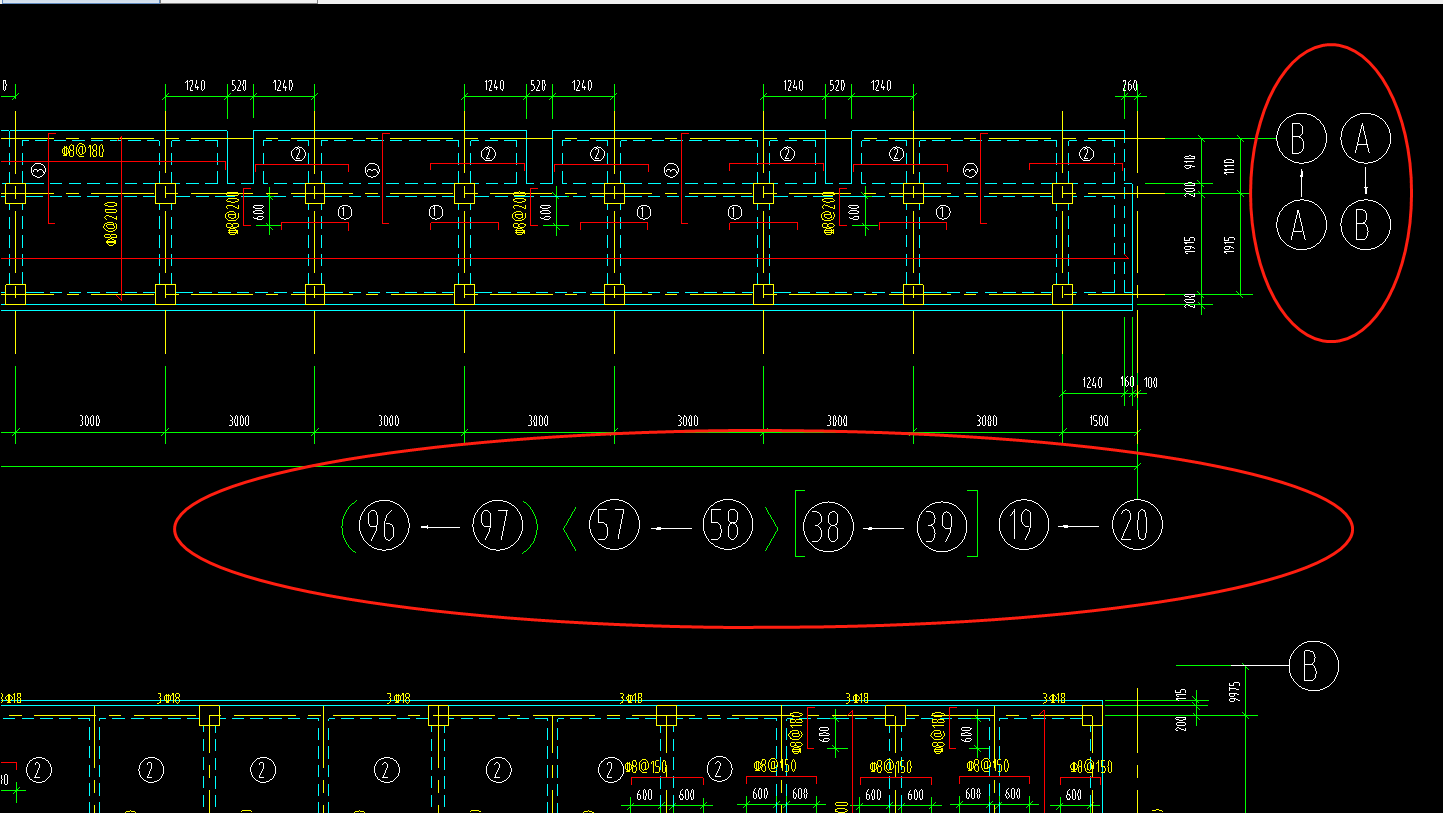
Task: Pick the A bubble under the upward arrow
Action: pyautogui.click(x=1301, y=225)
